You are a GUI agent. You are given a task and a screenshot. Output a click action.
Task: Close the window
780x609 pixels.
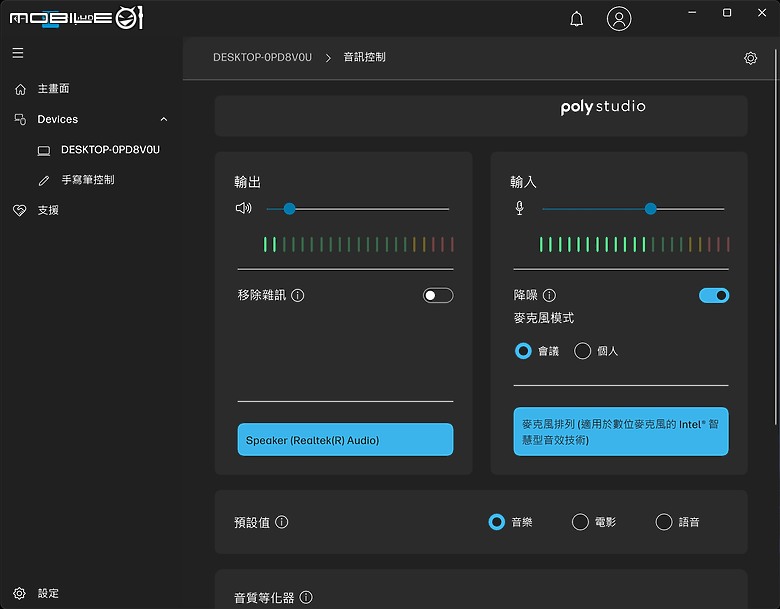tap(762, 12)
